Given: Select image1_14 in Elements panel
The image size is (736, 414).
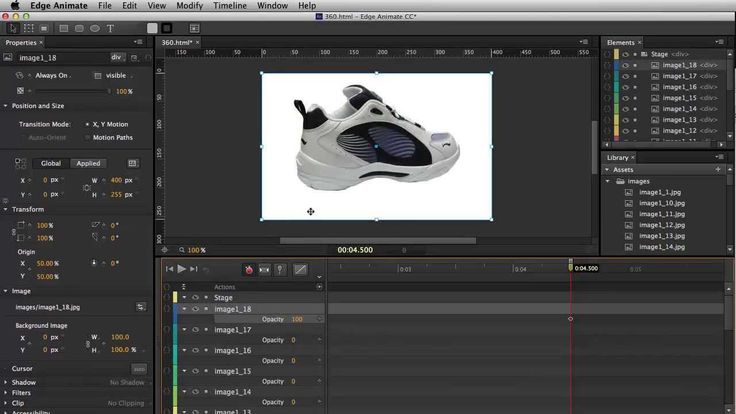Looking at the screenshot, I should pos(679,109).
